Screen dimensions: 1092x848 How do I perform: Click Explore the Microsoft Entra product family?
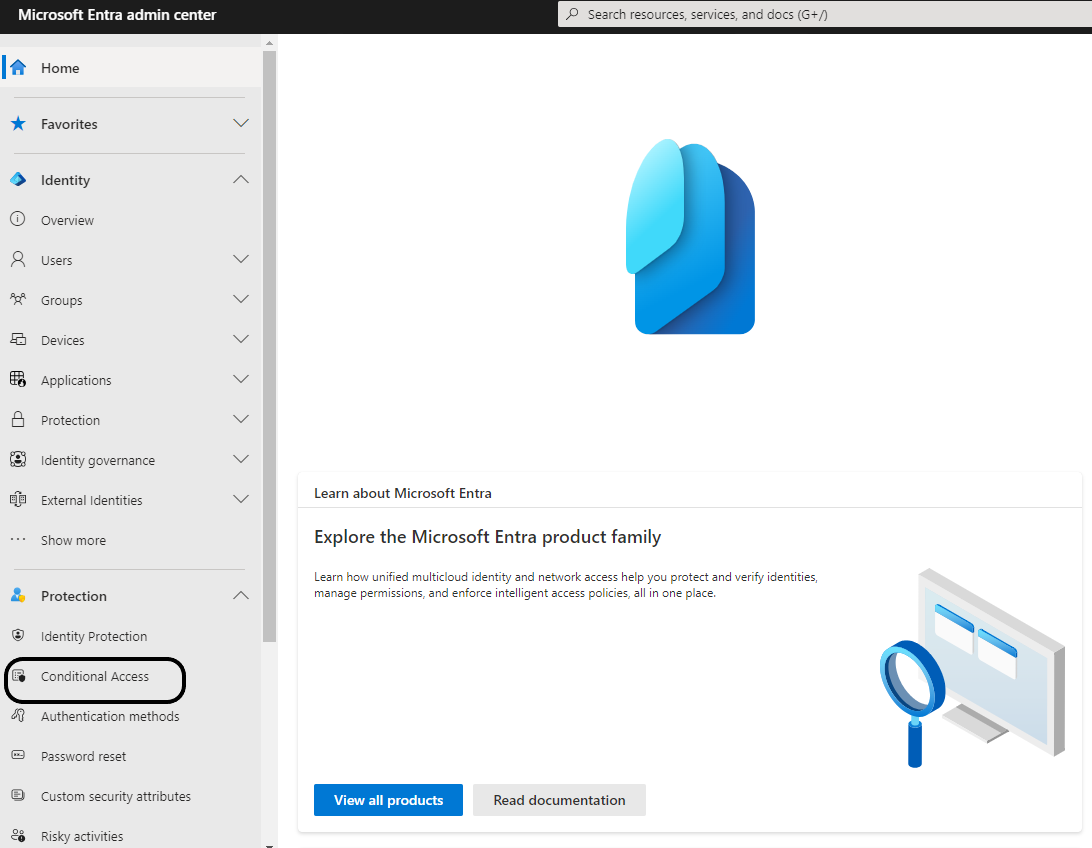[x=488, y=537]
